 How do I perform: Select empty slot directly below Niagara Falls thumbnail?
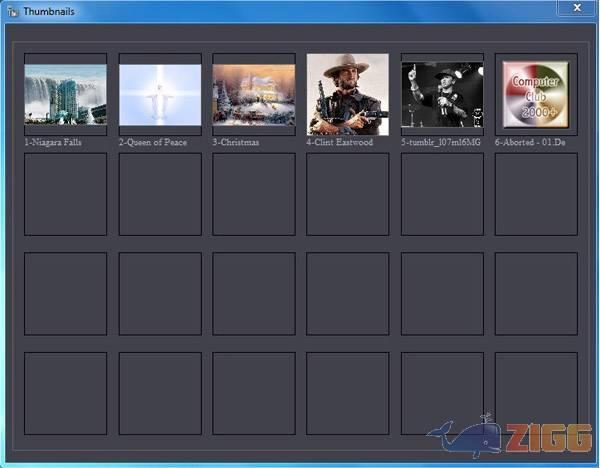click(65, 194)
